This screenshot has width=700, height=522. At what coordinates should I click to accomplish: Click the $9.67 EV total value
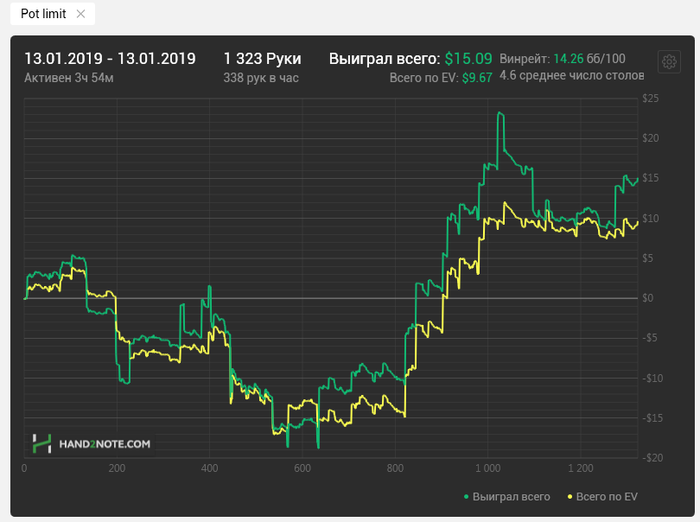tap(476, 77)
